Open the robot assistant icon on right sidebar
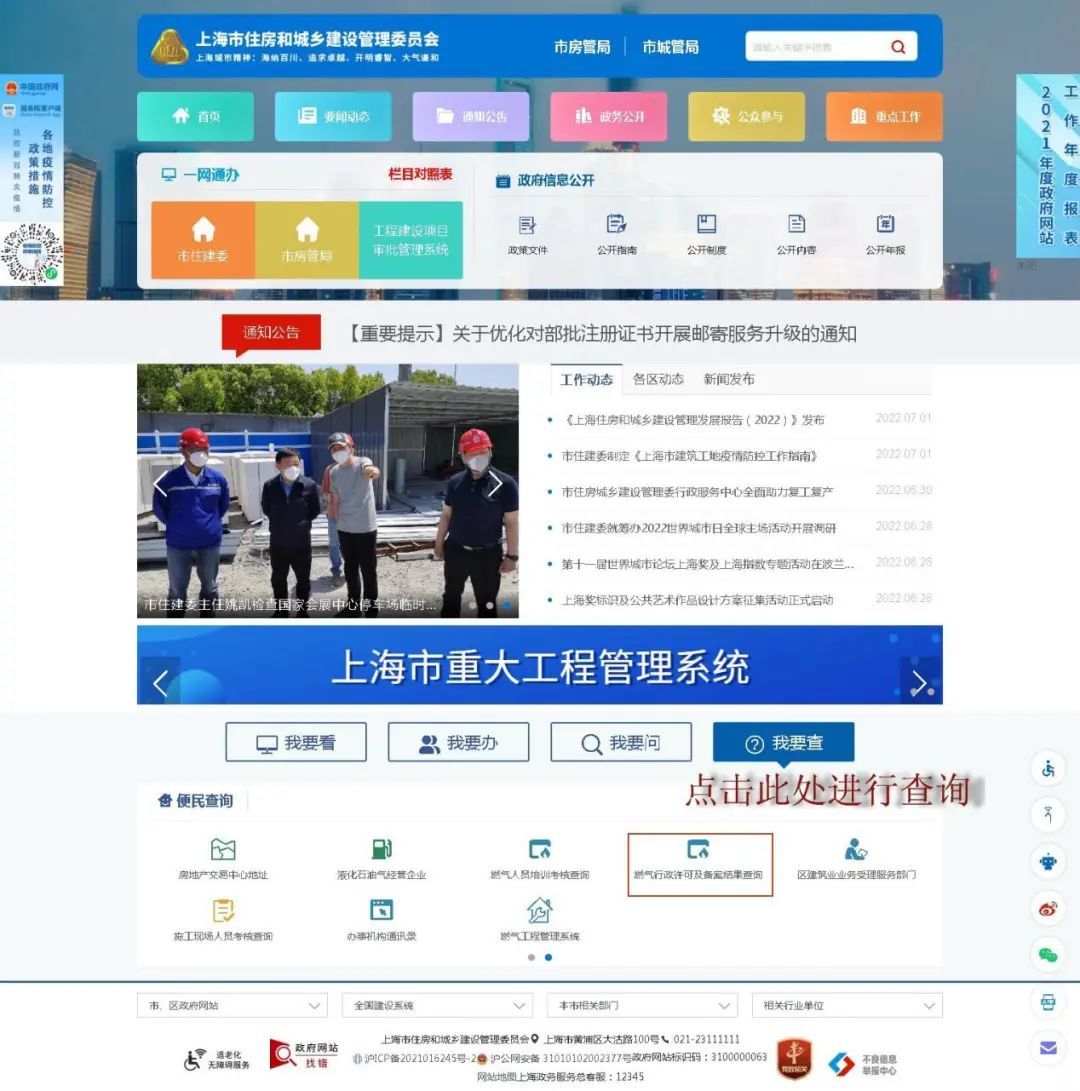1080x1091 pixels. (1048, 861)
